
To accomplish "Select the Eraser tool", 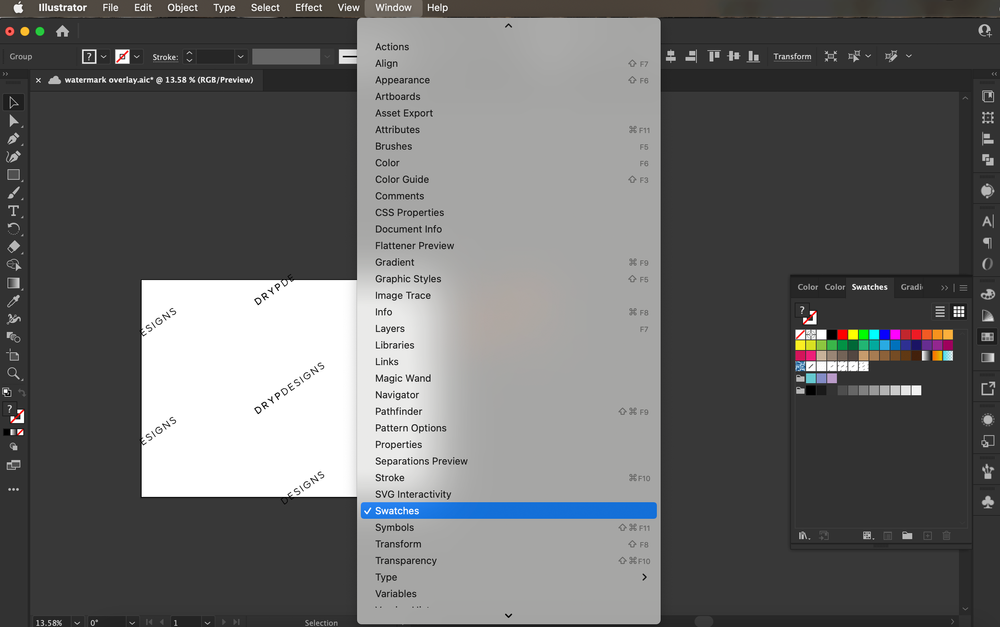I will [13, 247].
